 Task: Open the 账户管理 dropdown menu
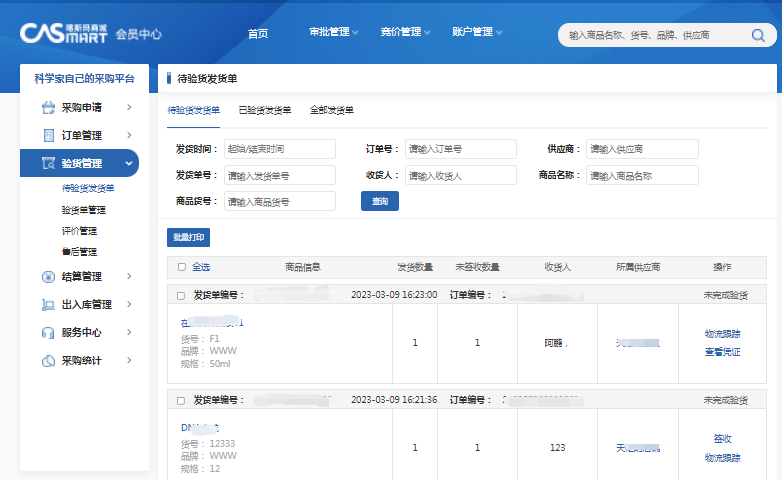(x=477, y=32)
